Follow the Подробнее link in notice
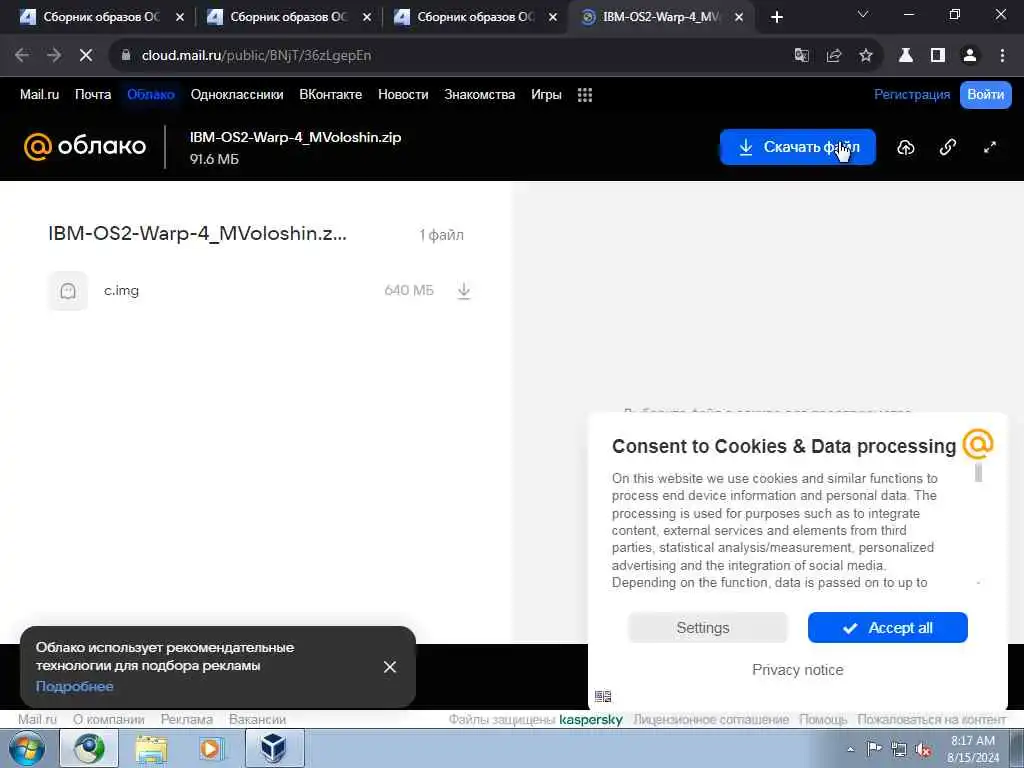Viewport: 1024px width, 768px height. [74, 686]
